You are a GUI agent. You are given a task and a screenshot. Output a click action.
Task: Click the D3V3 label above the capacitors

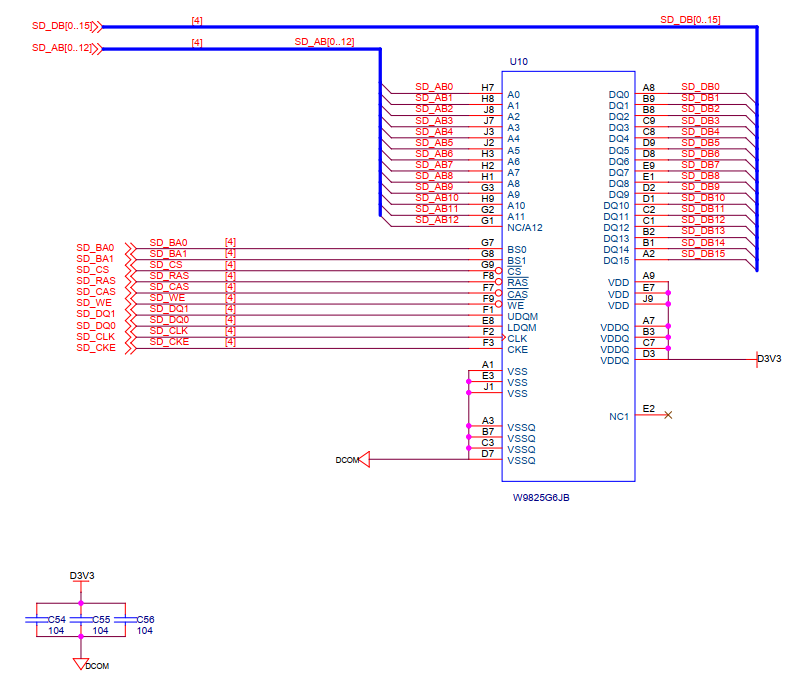82,576
